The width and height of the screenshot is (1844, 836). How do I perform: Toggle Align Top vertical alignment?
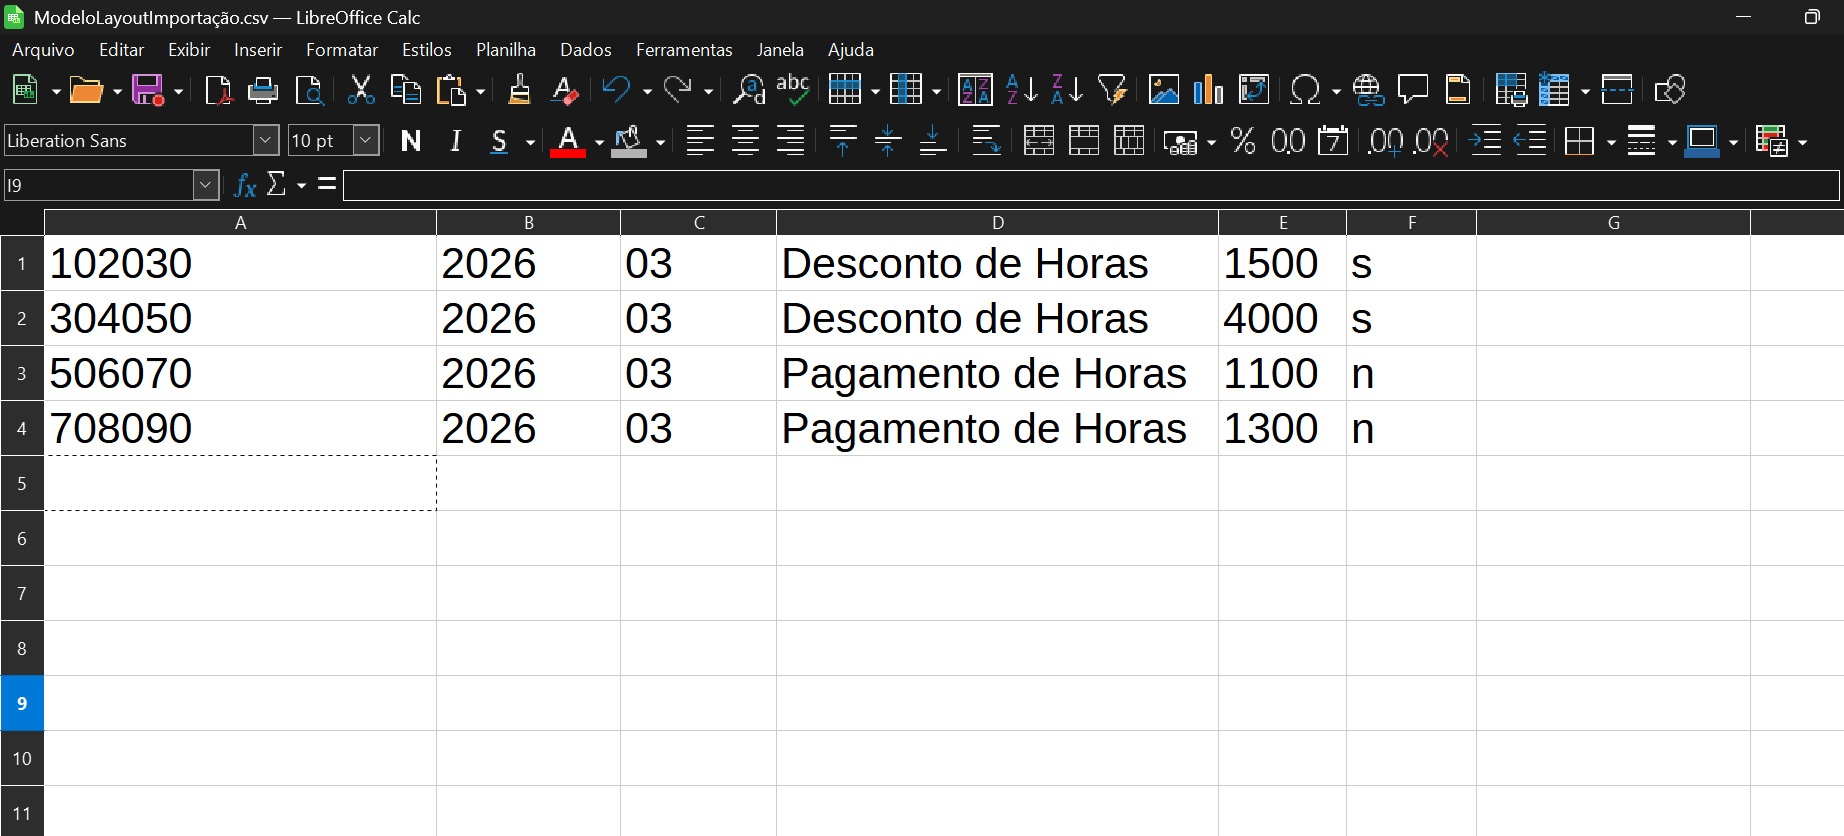click(x=843, y=141)
